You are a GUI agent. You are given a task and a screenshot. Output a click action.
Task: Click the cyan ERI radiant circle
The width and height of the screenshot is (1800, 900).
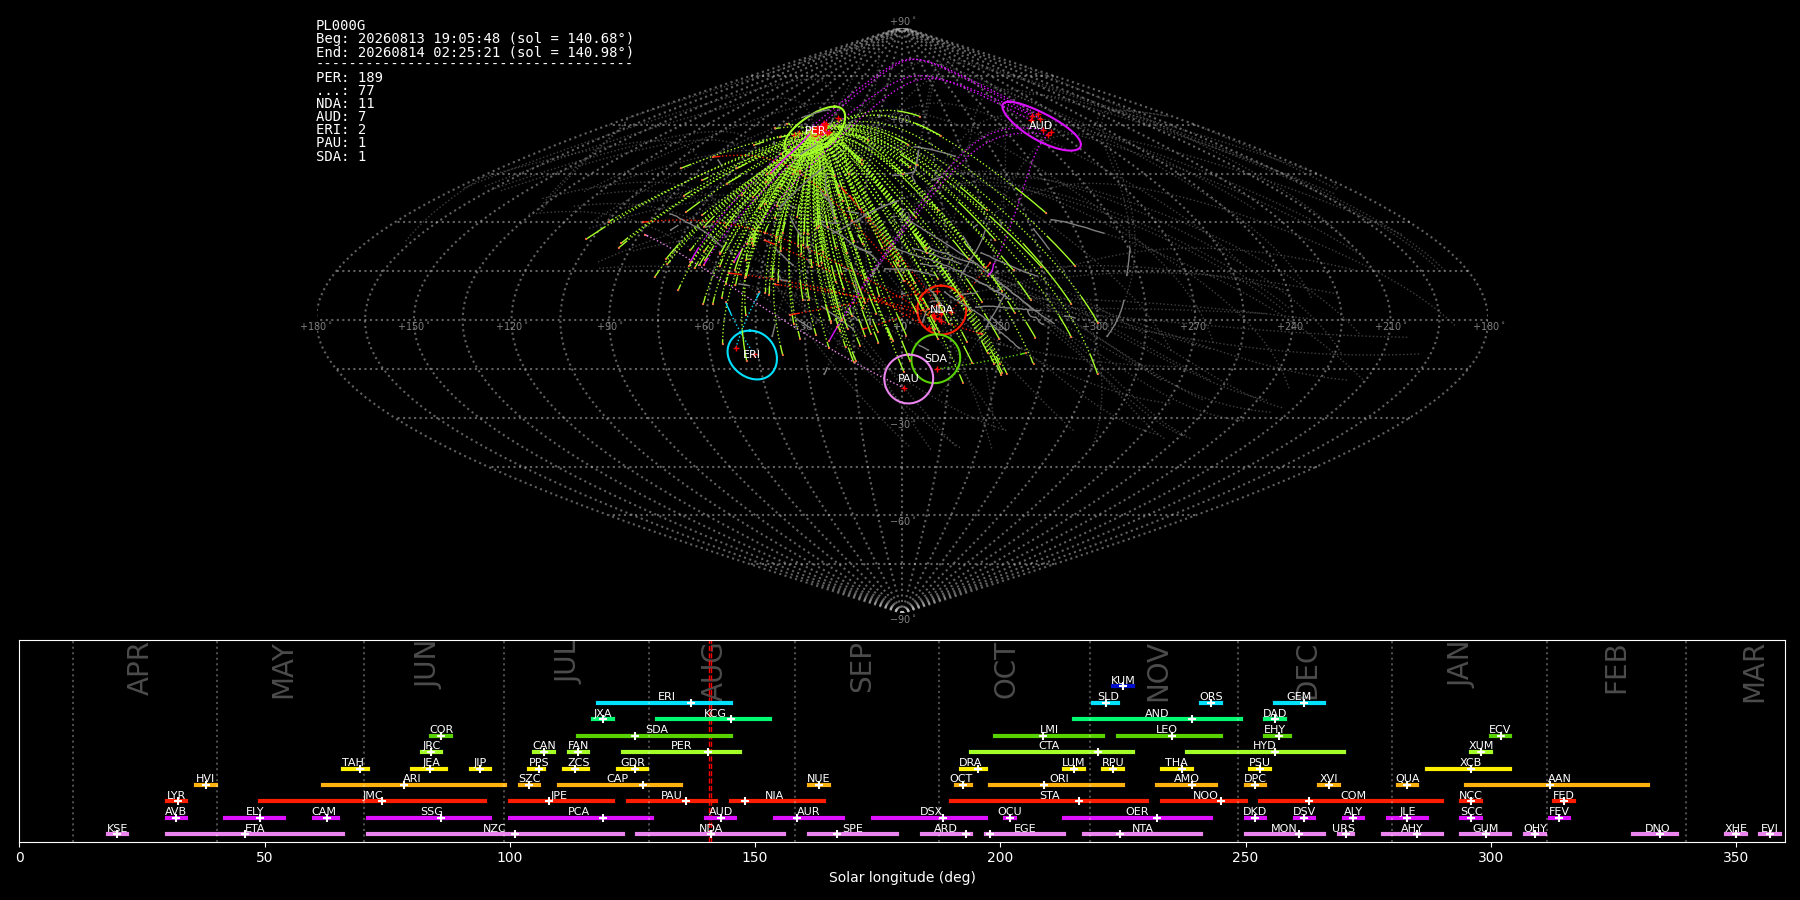[752, 355]
